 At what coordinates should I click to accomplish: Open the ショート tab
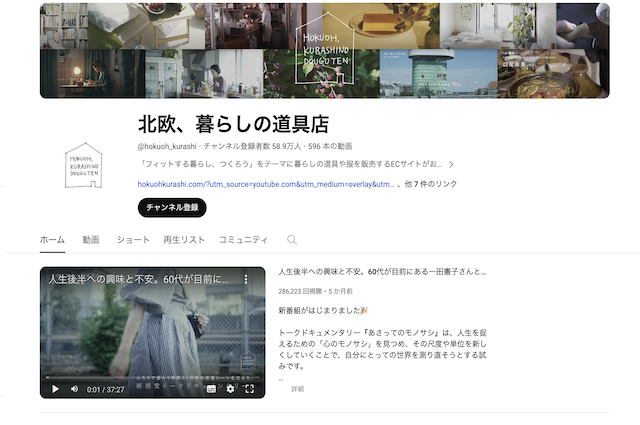pyautogui.click(x=133, y=240)
